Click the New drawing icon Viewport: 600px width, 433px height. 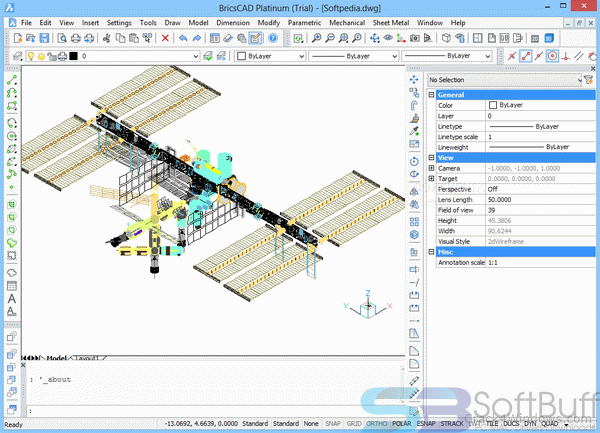(18, 38)
